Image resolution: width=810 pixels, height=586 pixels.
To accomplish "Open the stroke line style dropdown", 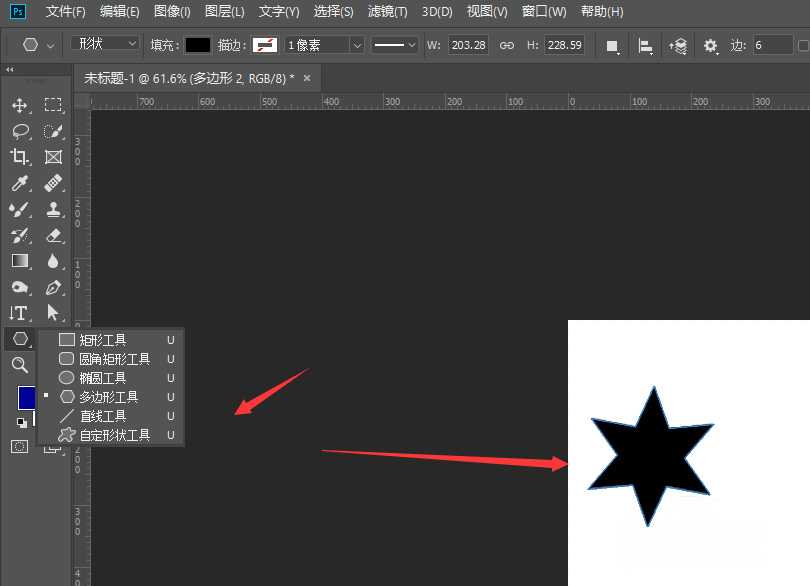I will [x=395, y=45].
